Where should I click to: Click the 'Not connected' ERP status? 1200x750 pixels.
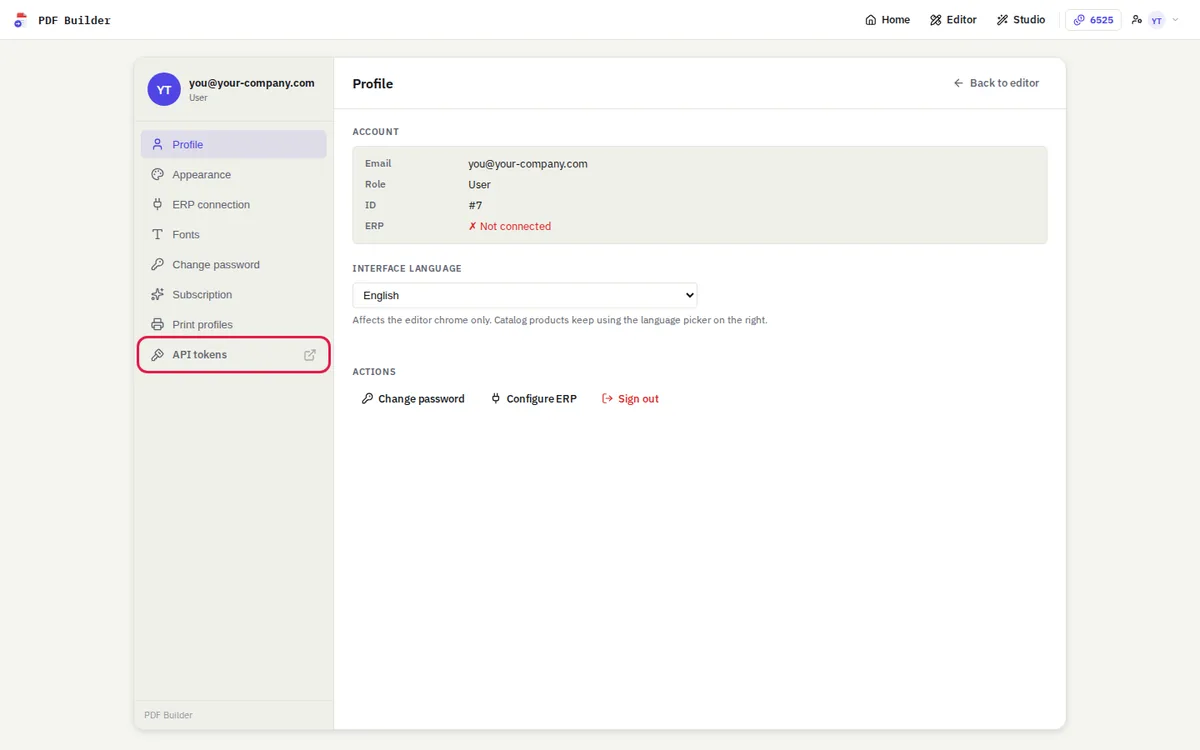510,226
